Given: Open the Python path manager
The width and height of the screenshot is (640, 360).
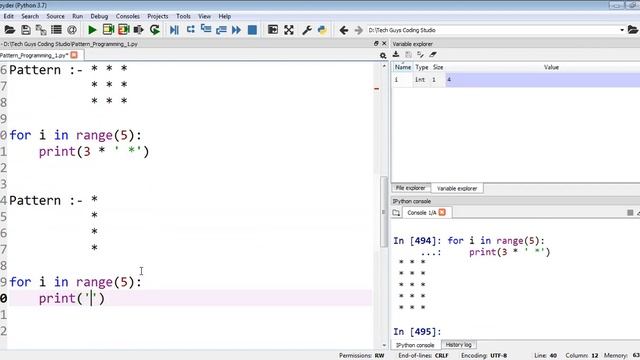Looking at the screenshot, I should 322,30.
